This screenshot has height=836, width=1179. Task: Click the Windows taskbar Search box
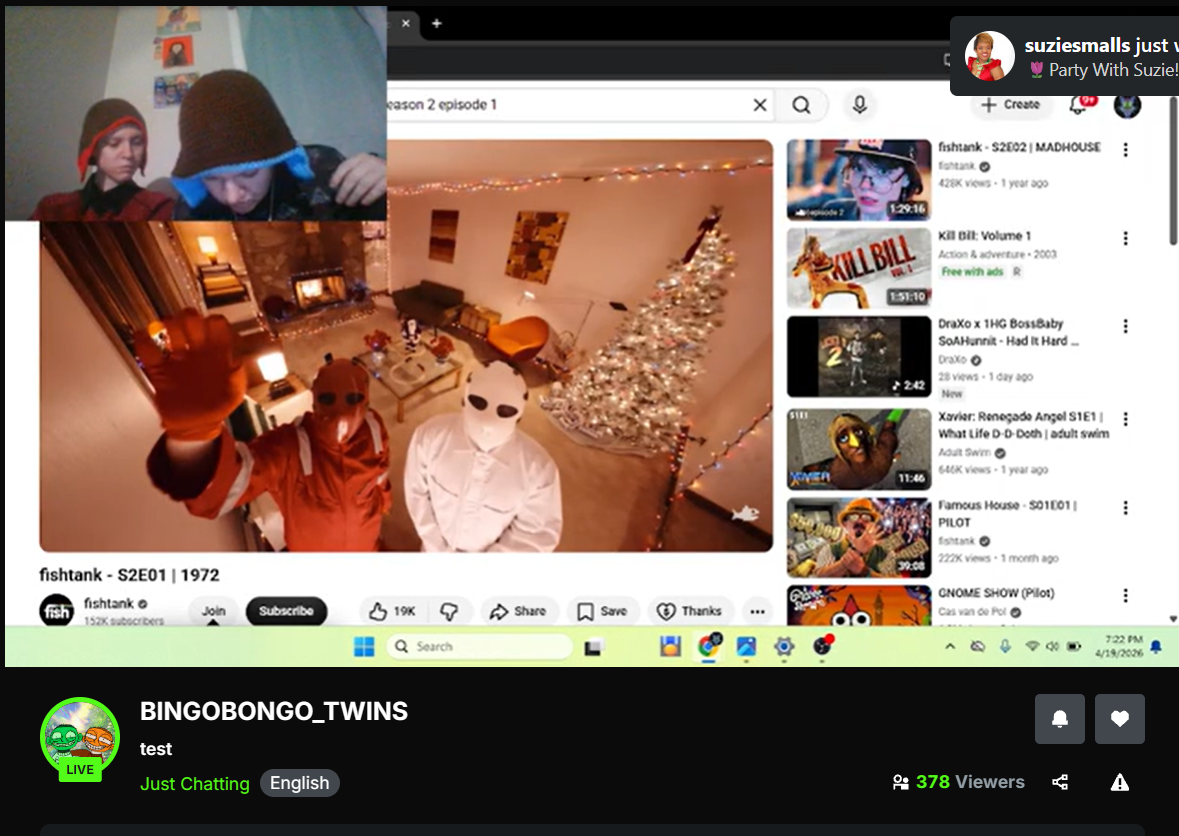[x=480, y=647]
